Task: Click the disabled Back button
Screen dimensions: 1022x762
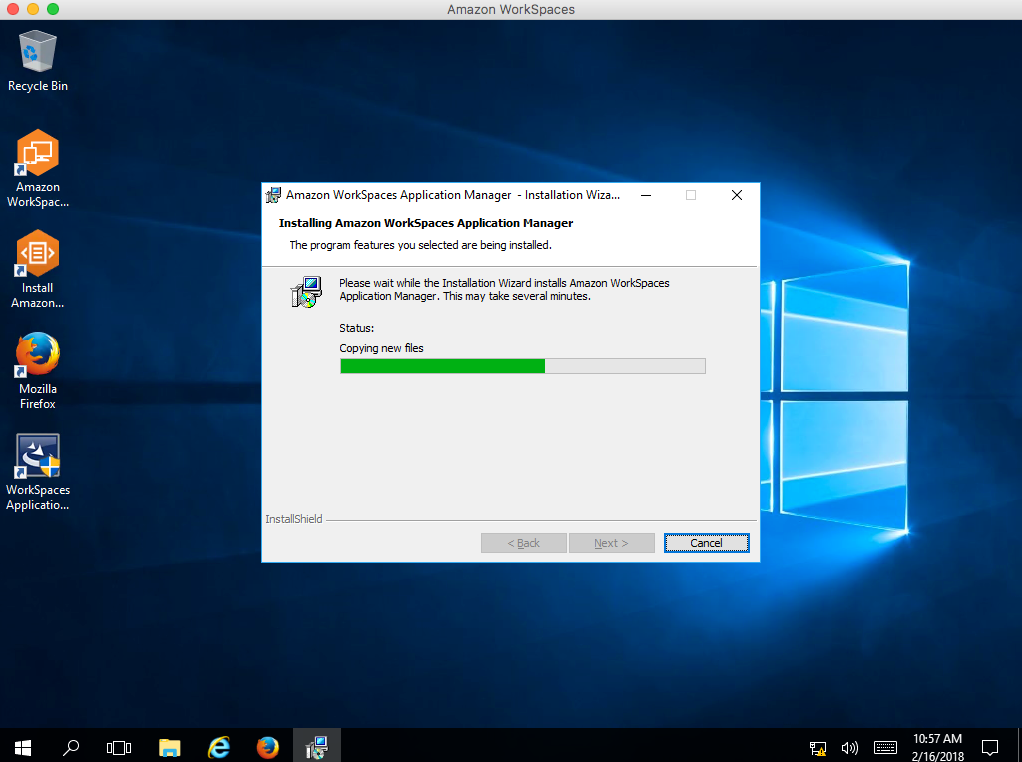Action: (x=523, y=542)
